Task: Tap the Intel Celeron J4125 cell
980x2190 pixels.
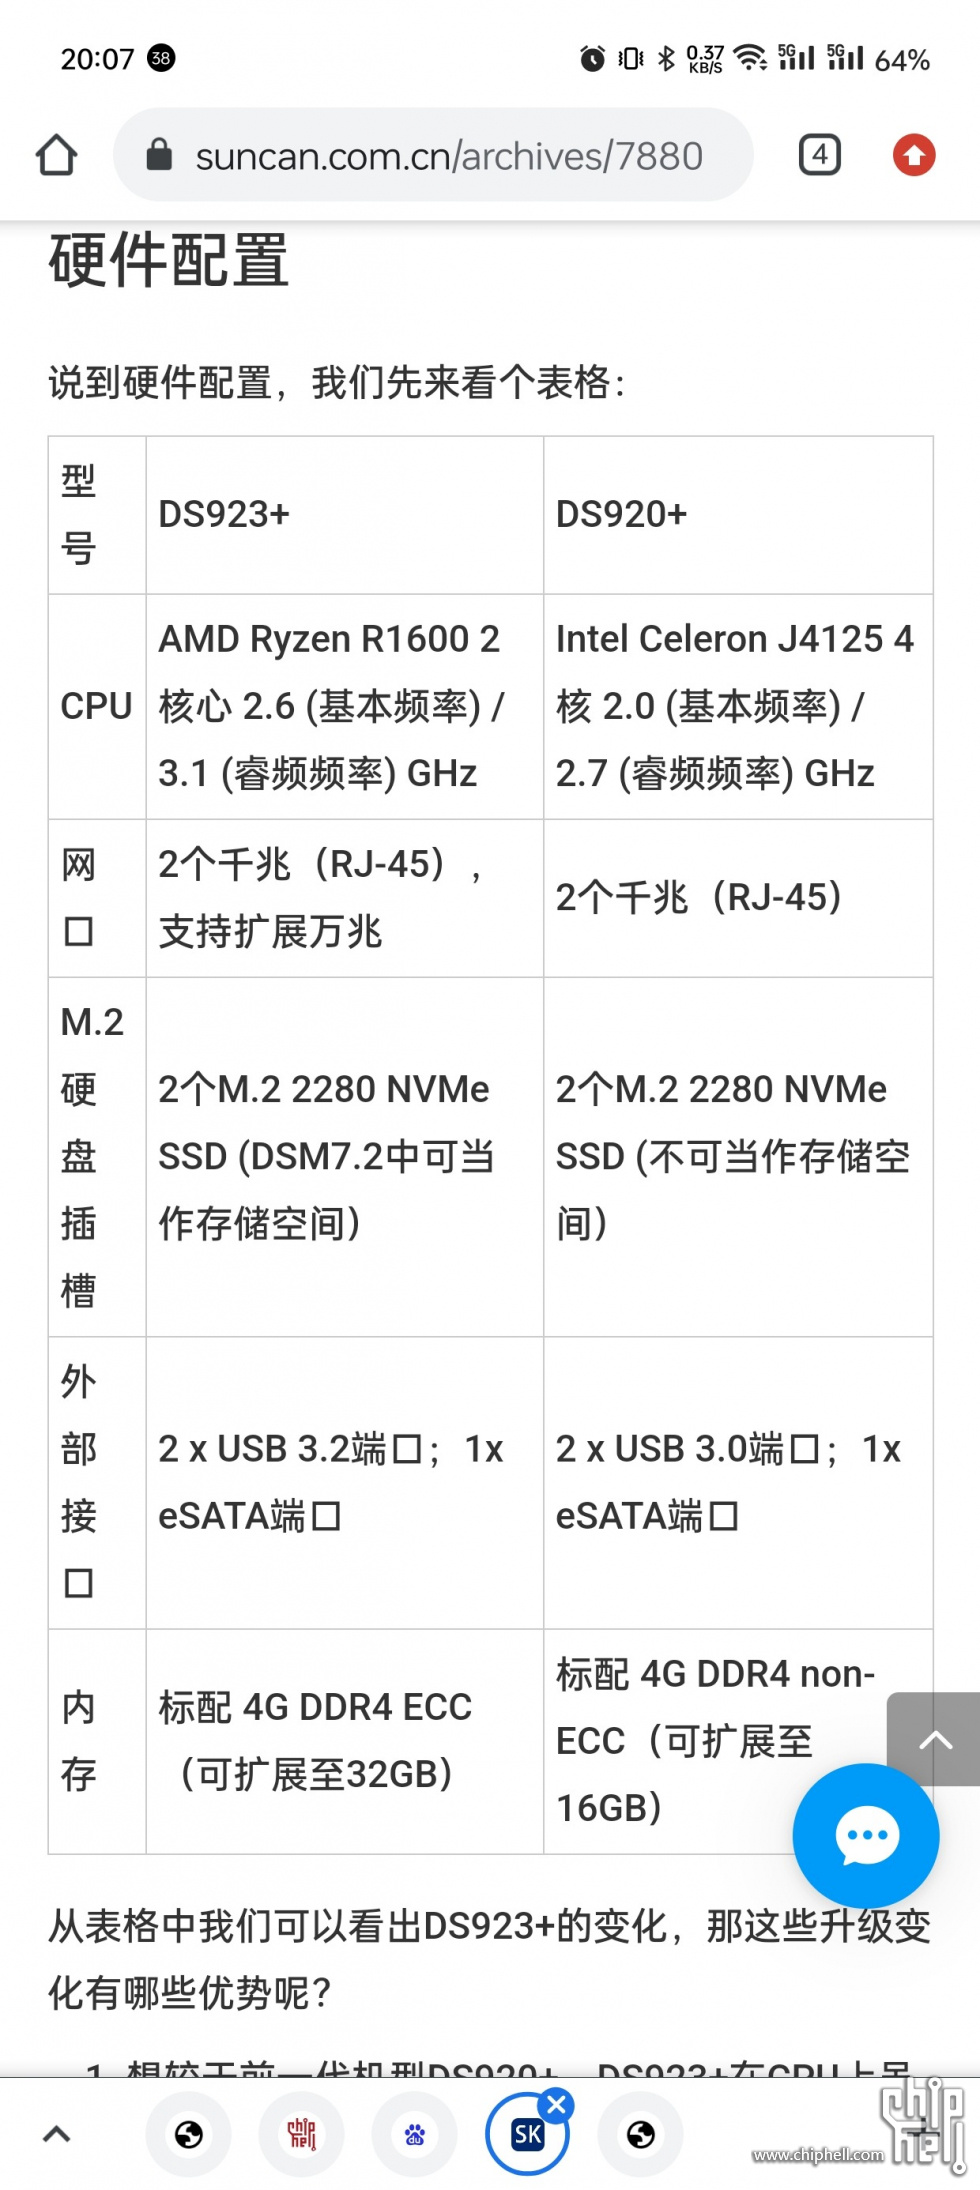Action: point(738,707)
